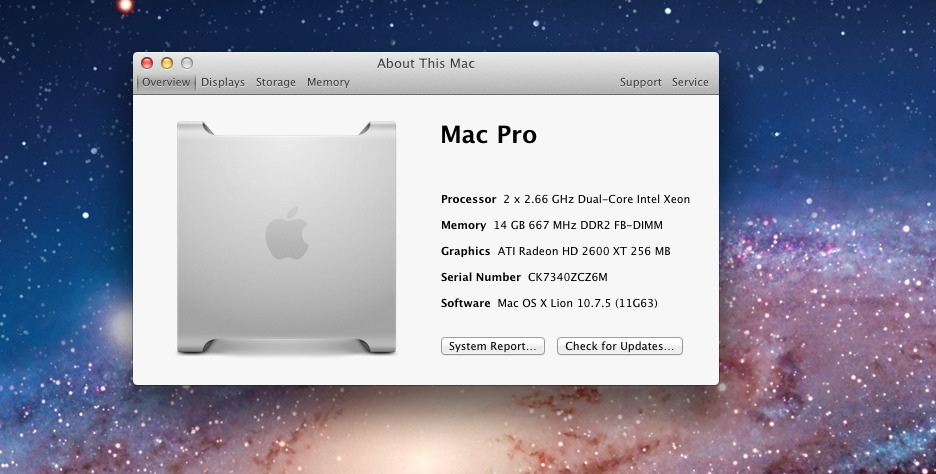
Task: Click the 'About This Mac' window title
Action: (x=426, y=63)
